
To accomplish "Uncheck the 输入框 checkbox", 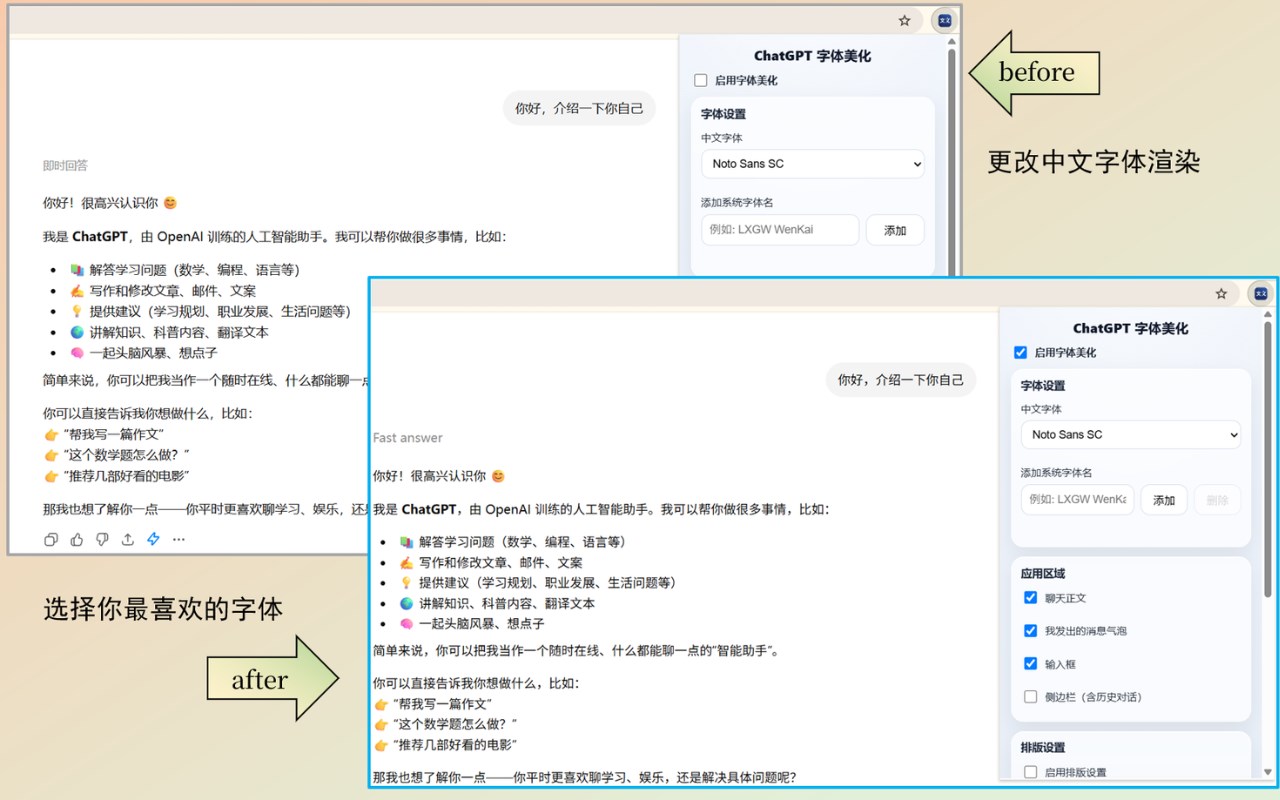I will pos(1030,664).
